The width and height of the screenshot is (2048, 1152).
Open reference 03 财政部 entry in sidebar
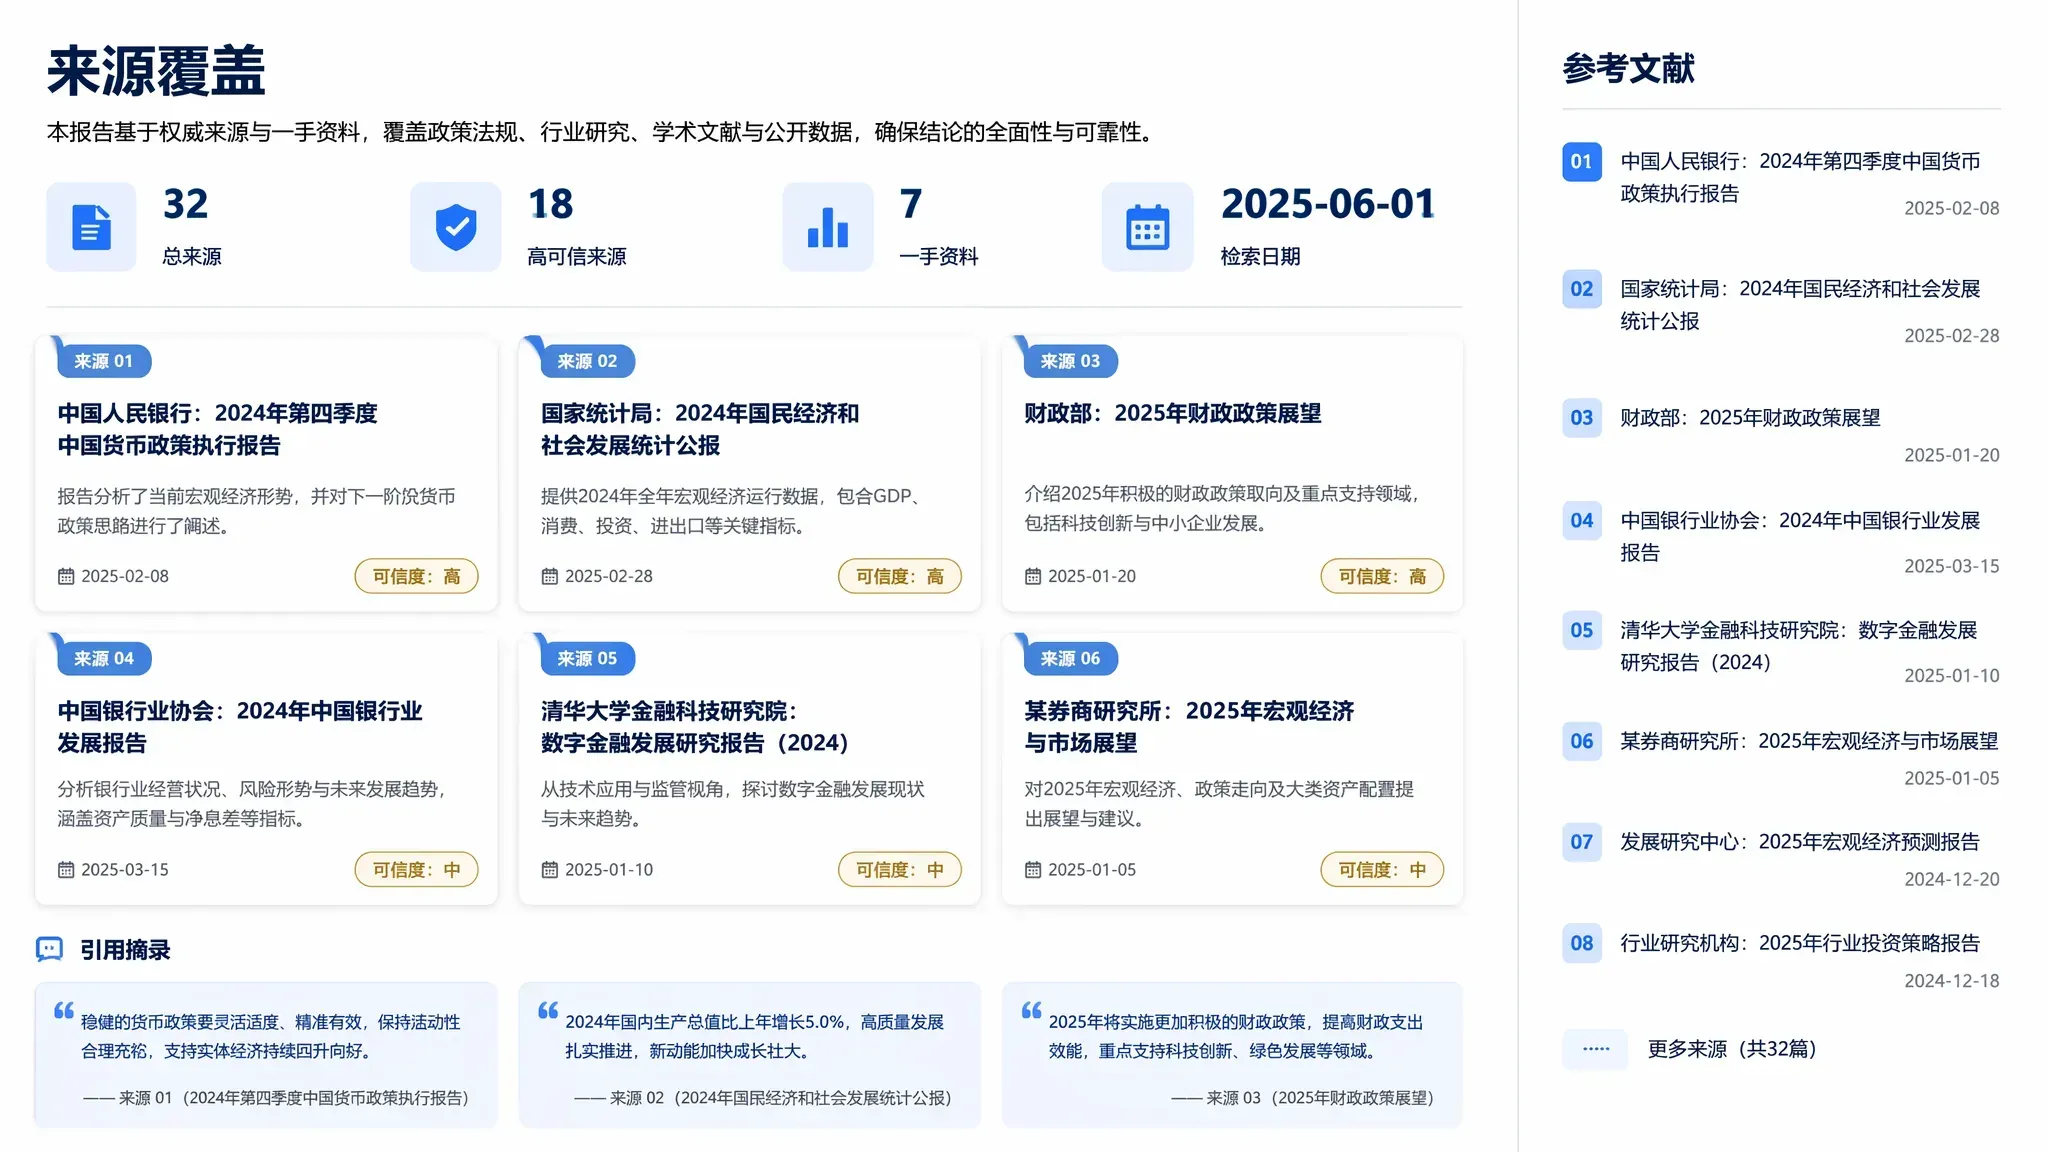click(1781, 433)
